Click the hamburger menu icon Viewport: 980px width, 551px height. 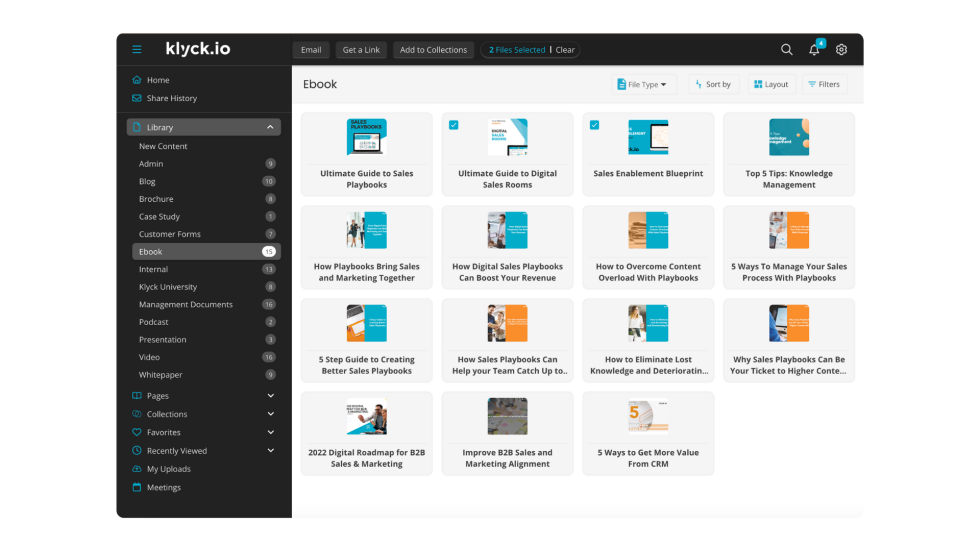click(137, 49)
